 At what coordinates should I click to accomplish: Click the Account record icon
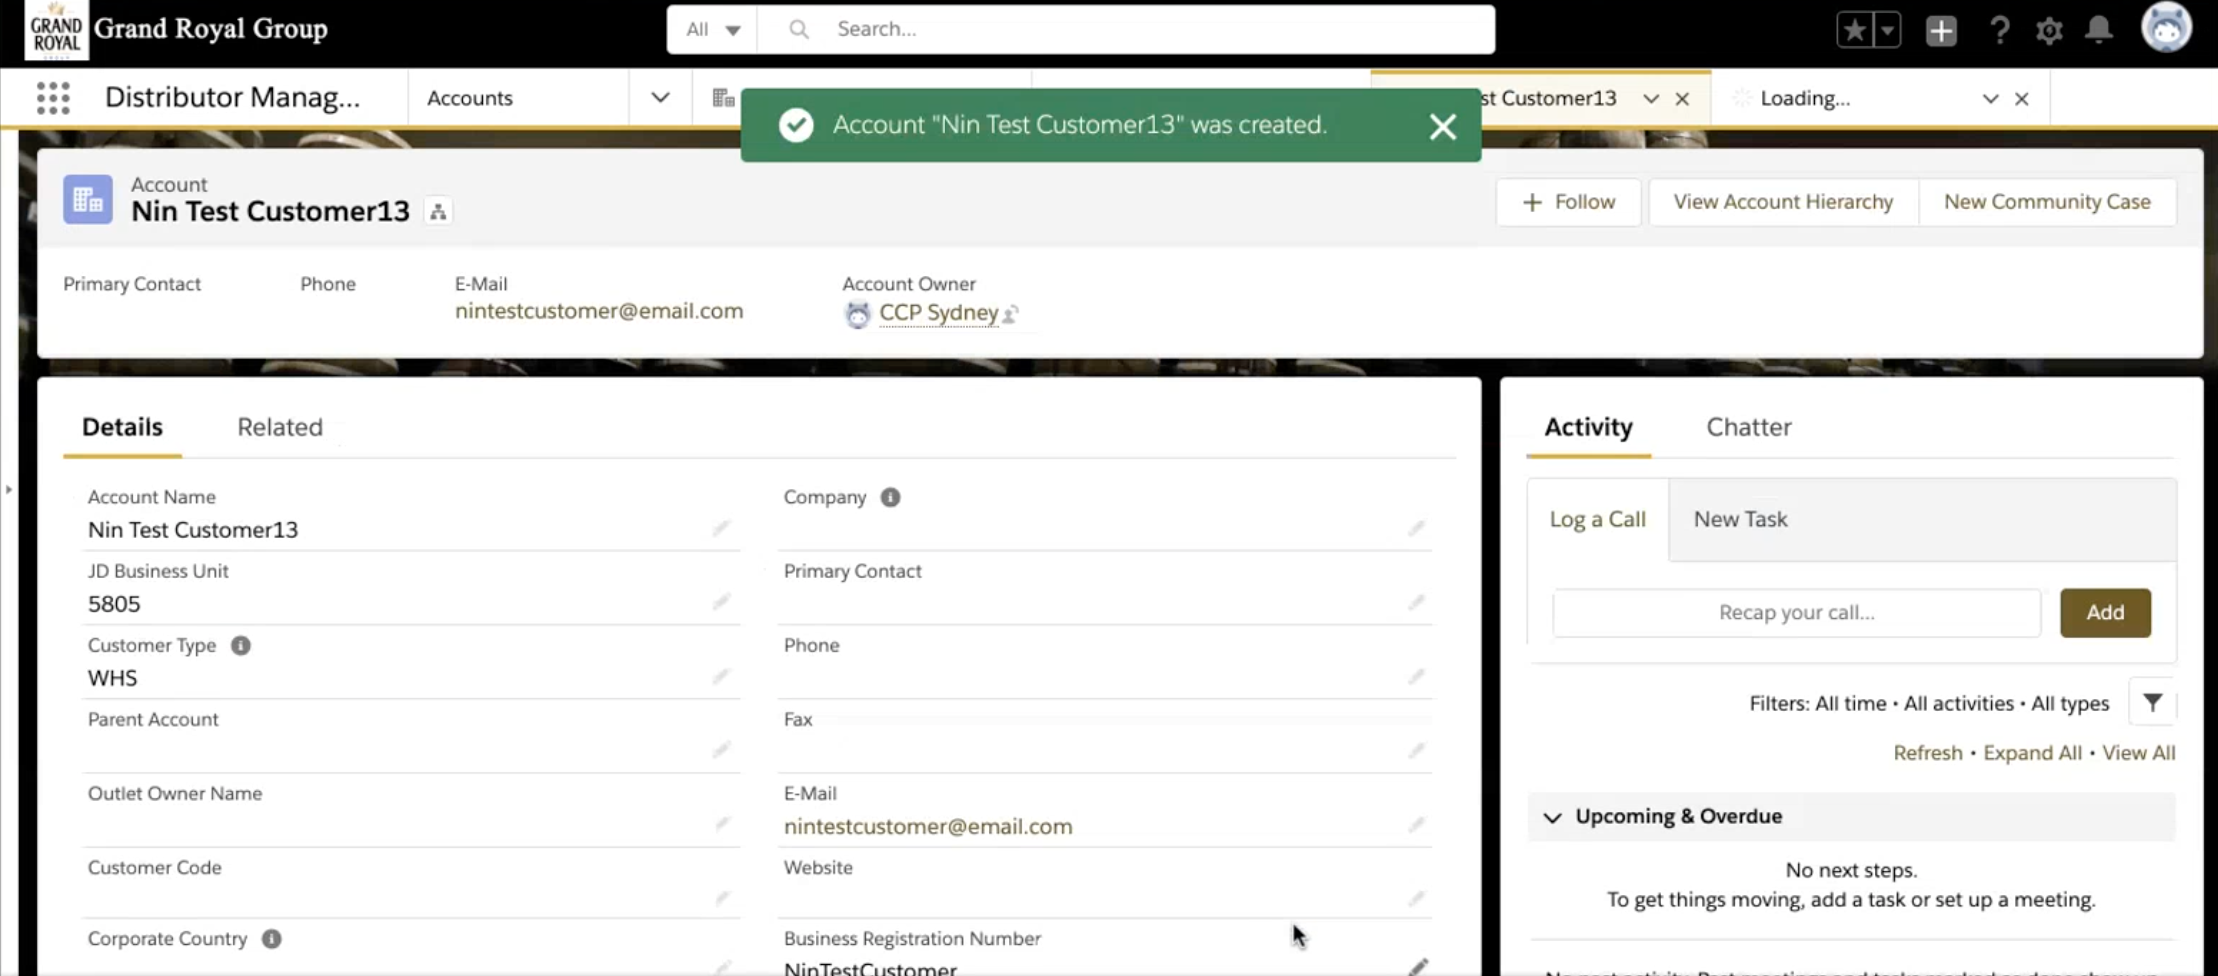click(88, 199)
